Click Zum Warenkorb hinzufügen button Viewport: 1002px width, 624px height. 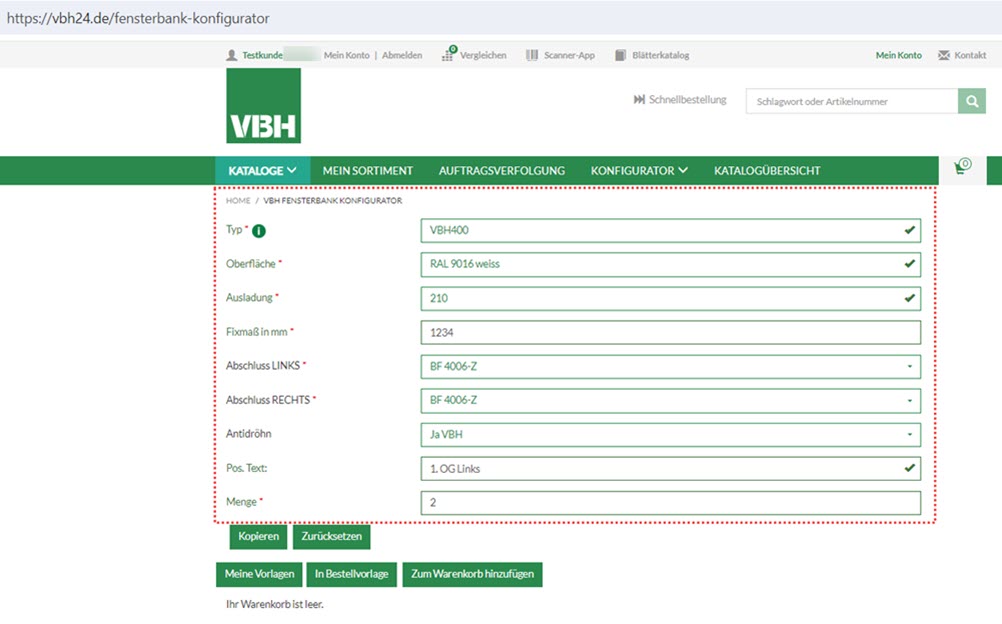tap(472, 574)
